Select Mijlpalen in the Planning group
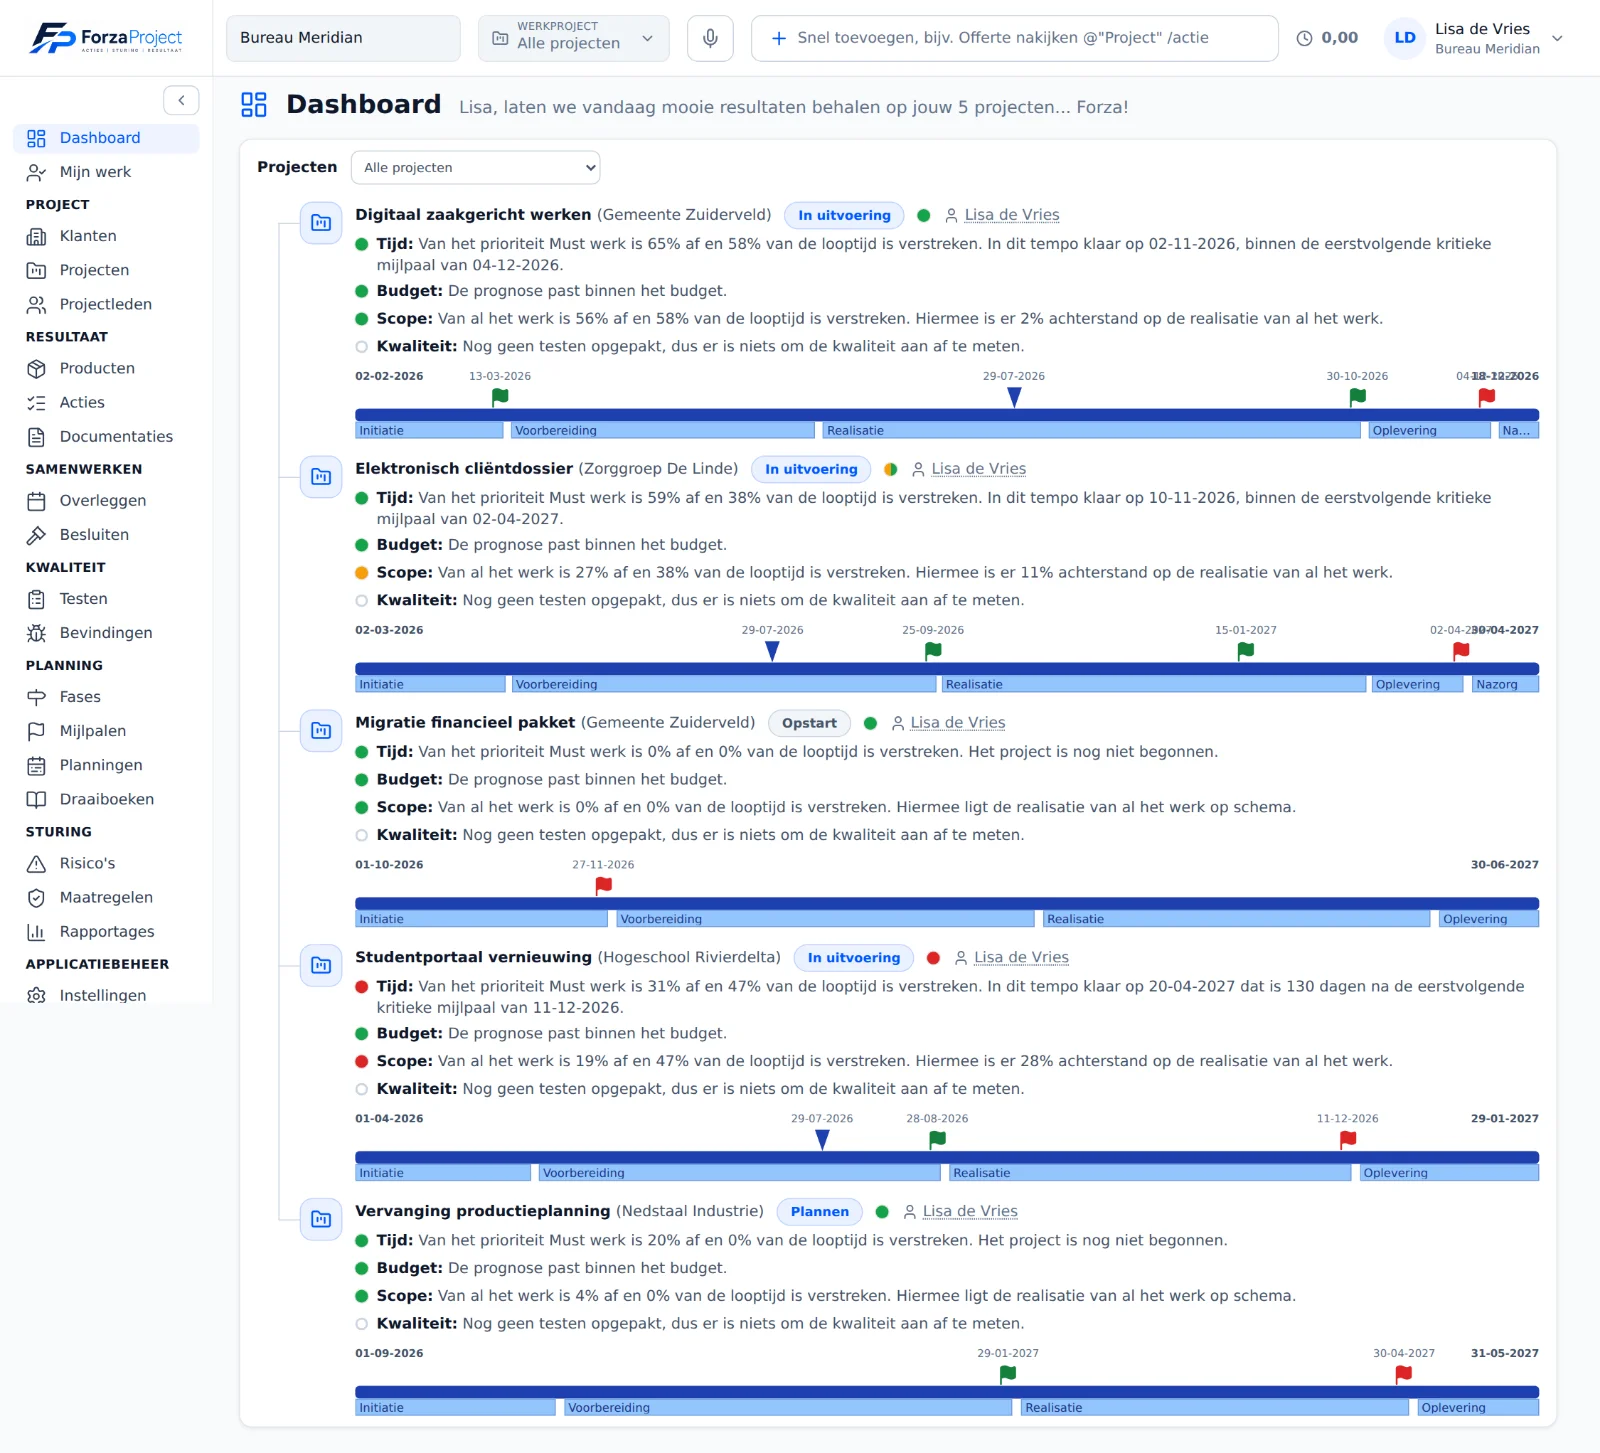1600x1453 pixels. click(106, 731)
